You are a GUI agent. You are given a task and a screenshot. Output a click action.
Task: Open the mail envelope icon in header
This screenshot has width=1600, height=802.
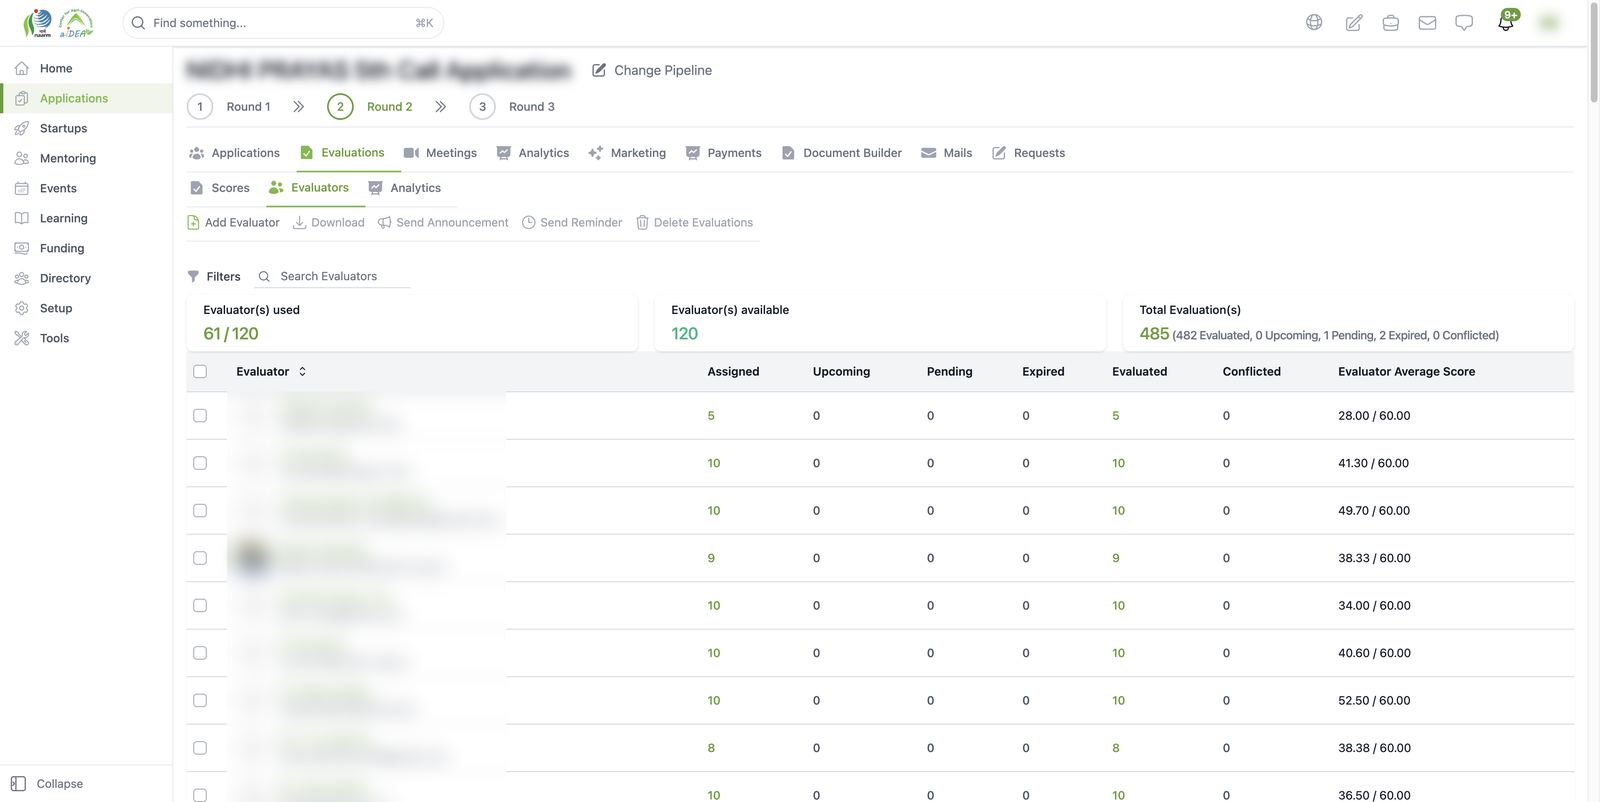pos(1427,22)
